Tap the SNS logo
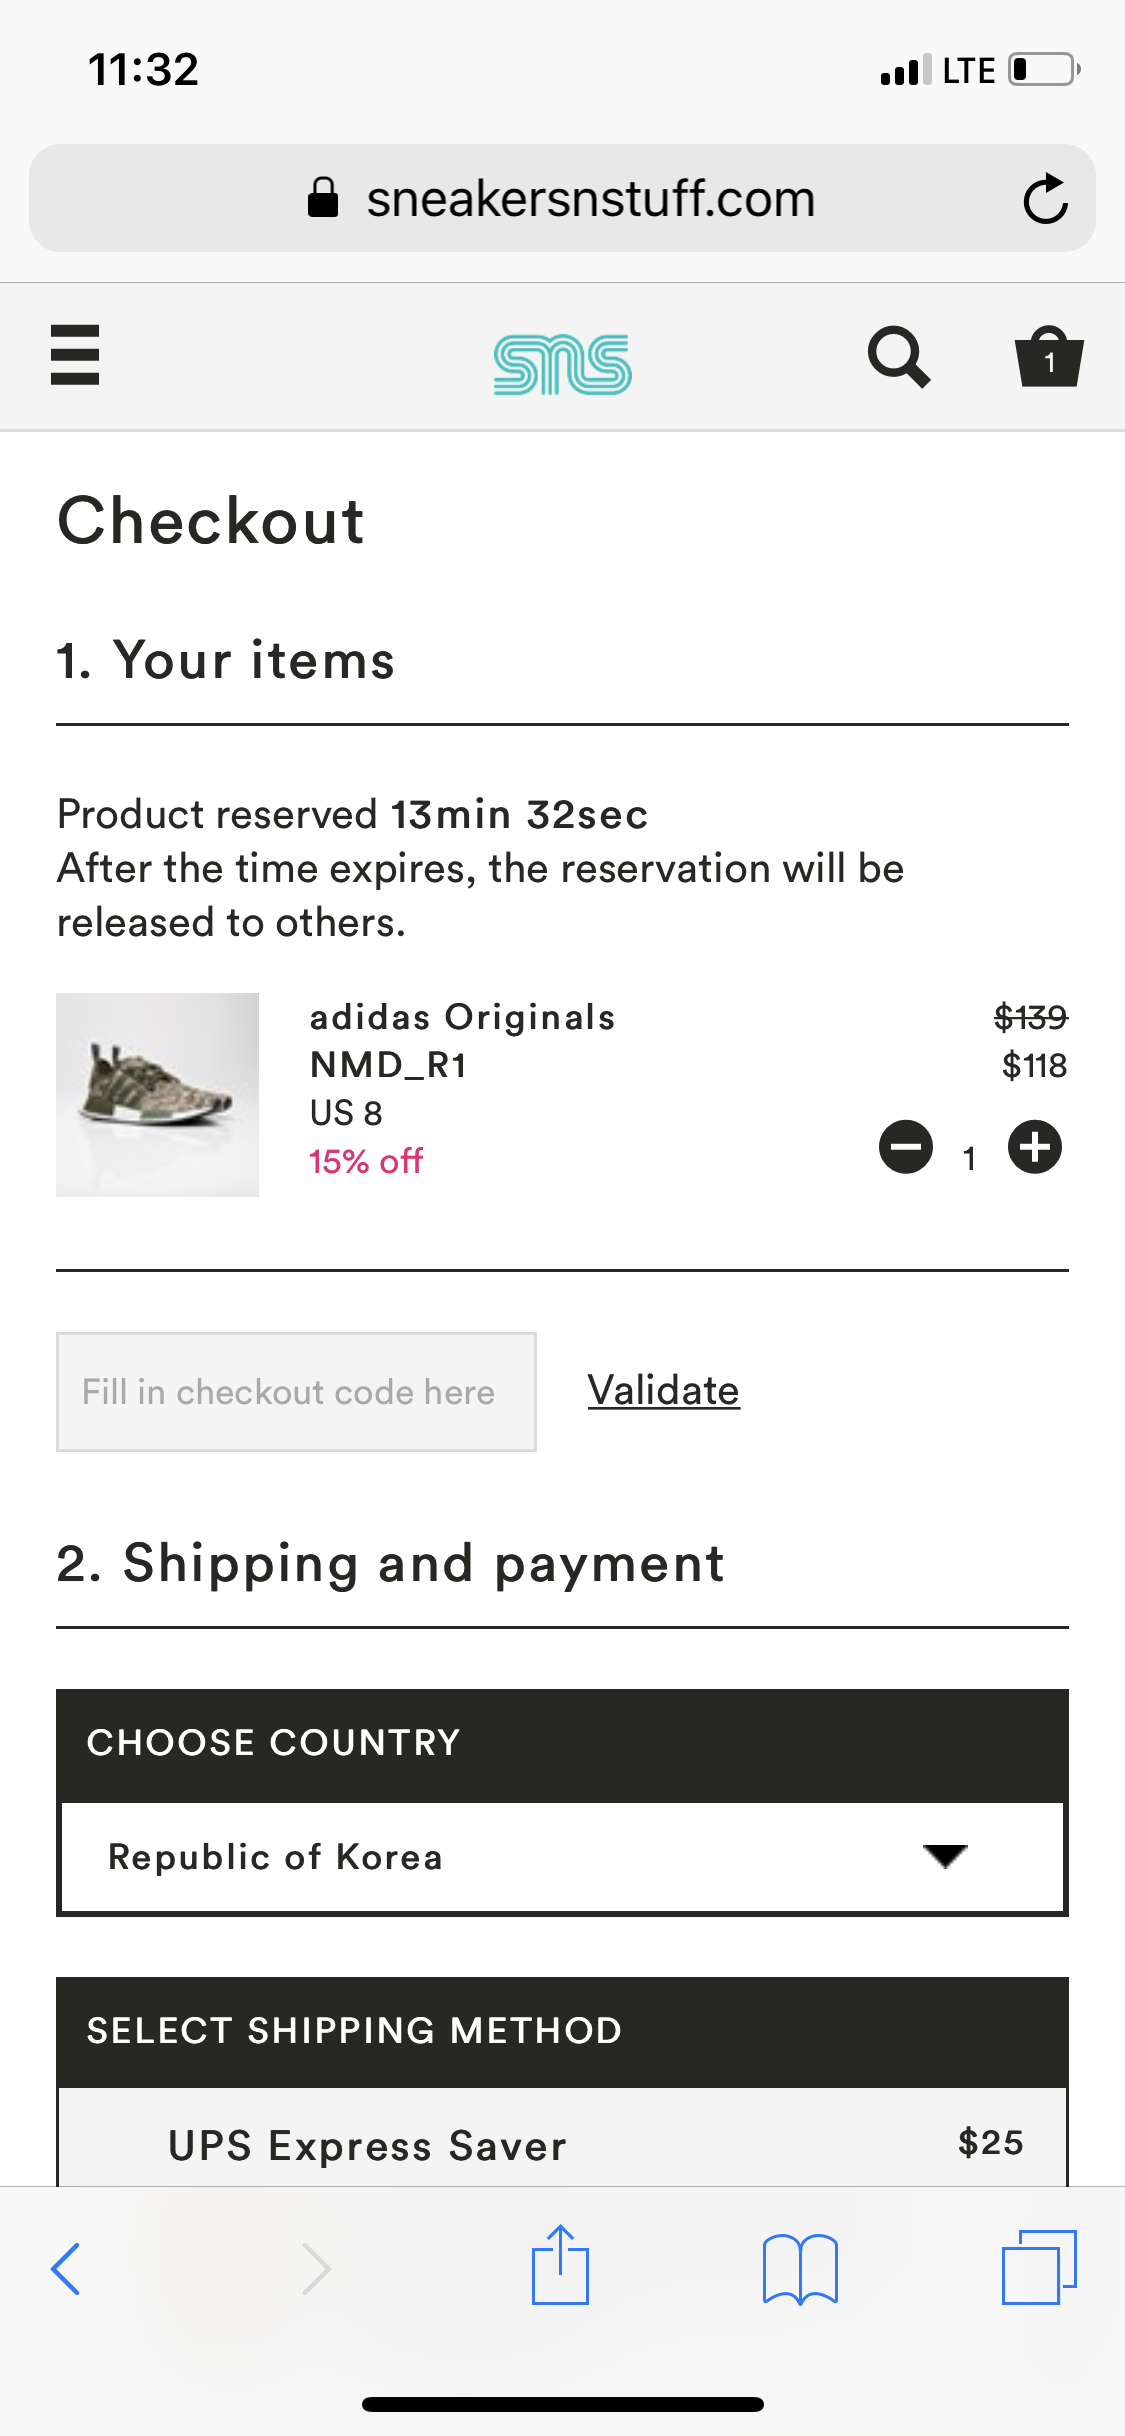Screen dimensions: 1125x2436 pos(562,363)
